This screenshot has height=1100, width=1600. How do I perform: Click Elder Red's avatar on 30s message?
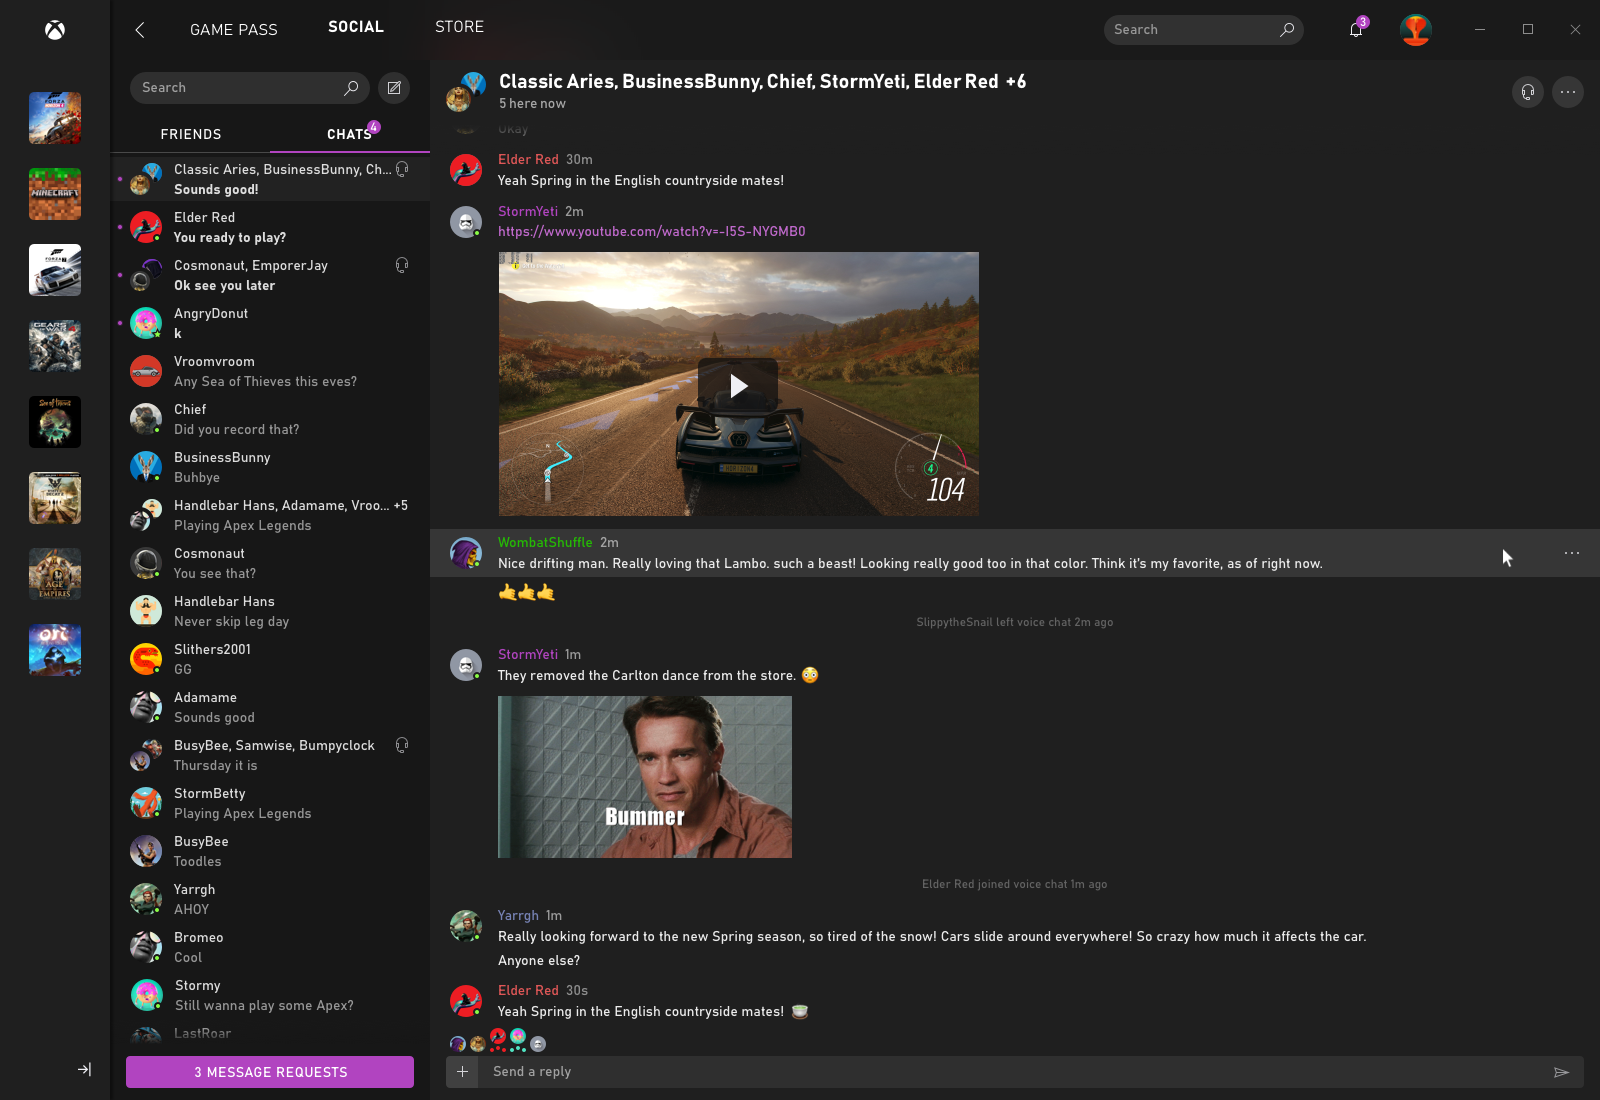[x=466, y=1001]
